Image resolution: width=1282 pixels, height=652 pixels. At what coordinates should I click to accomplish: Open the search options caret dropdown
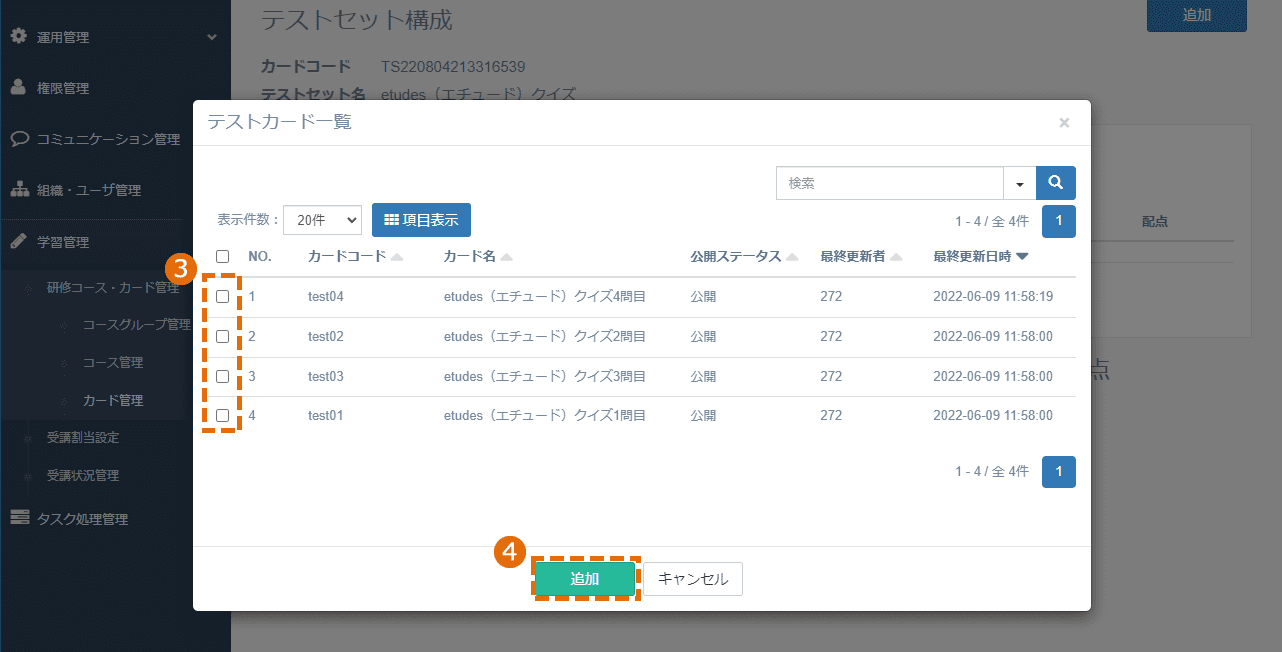click(1020, 183)
